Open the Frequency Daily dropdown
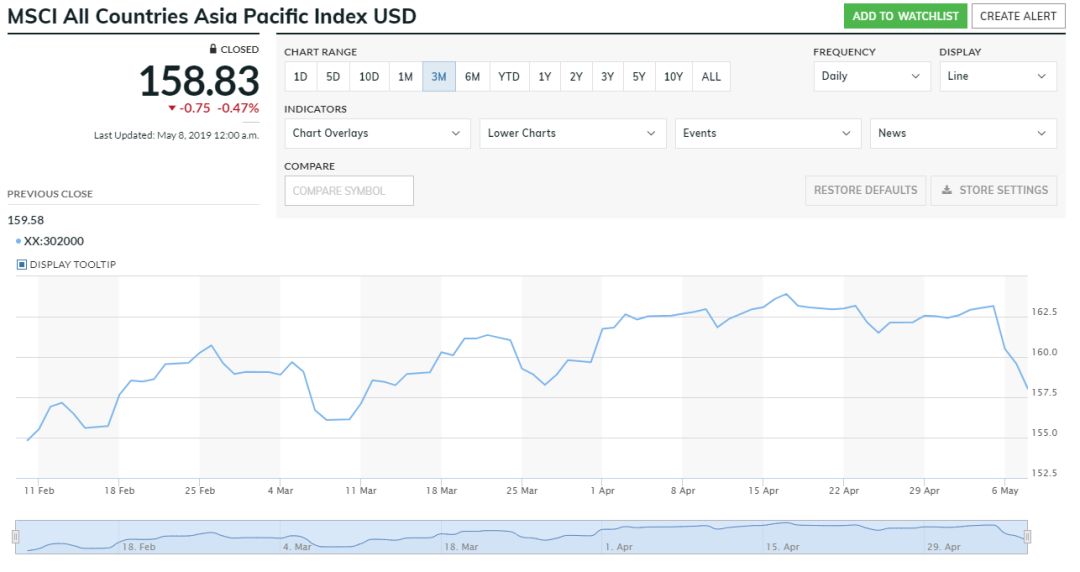 click(871, 76)
